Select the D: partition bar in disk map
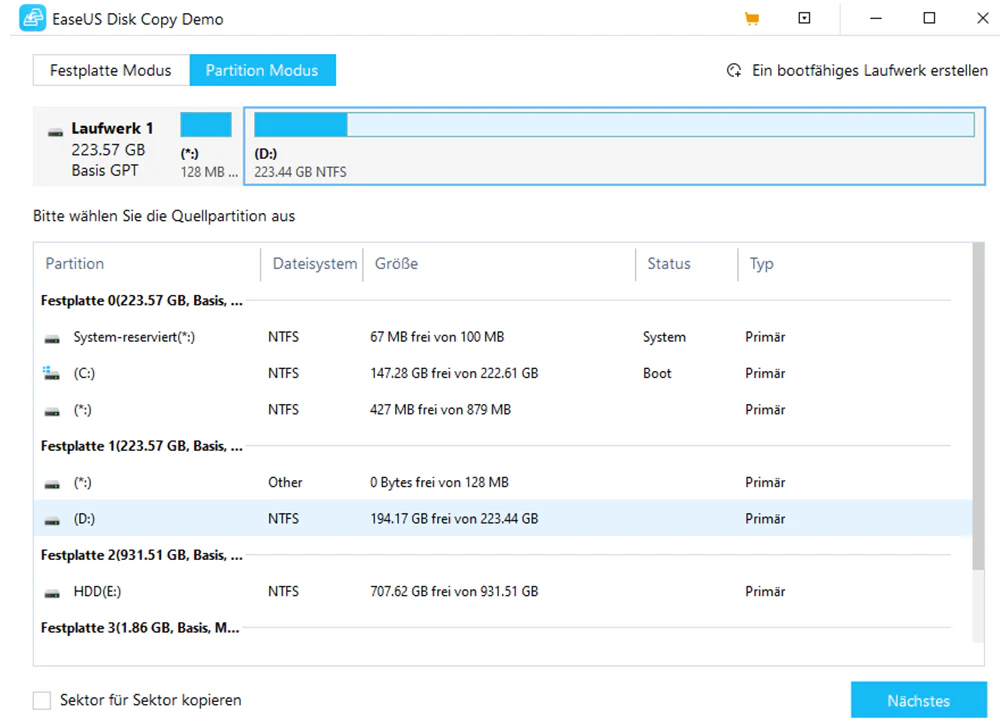 click(614, 146)
